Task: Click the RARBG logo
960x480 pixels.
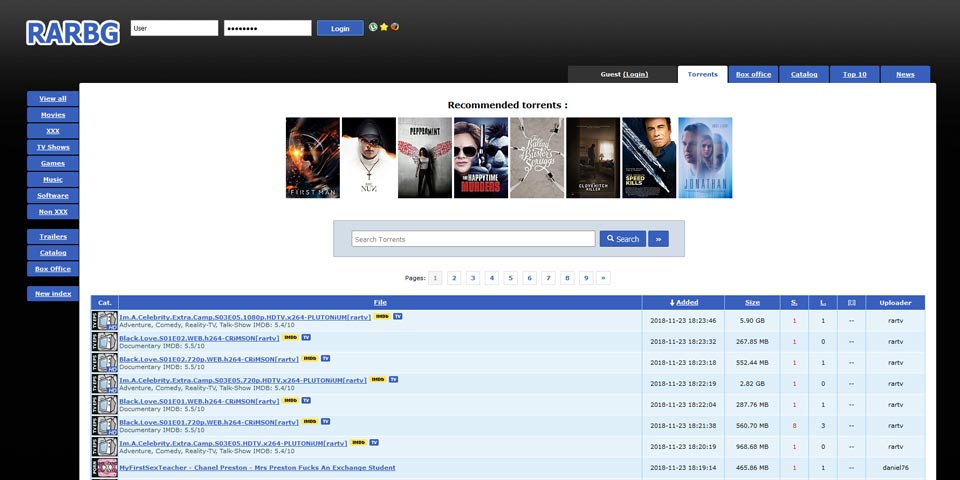Action: point(73,32)
